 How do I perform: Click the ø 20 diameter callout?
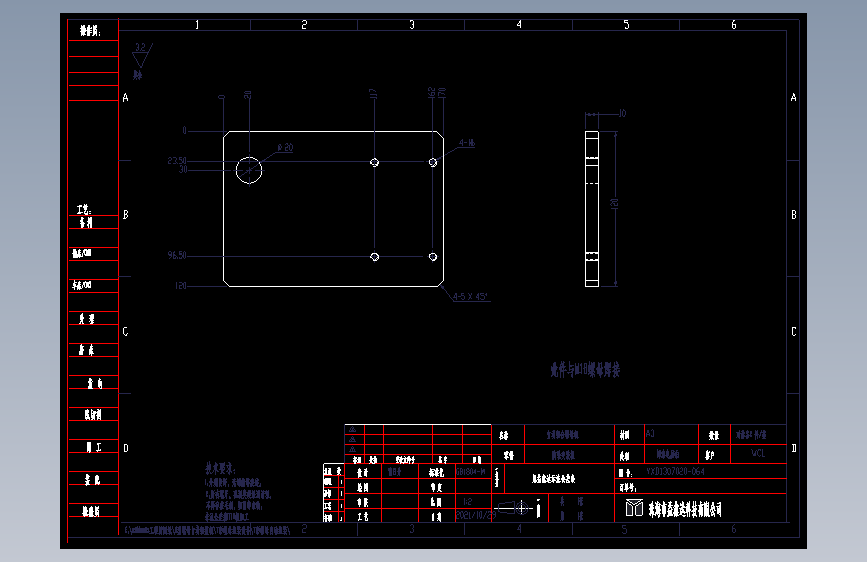tap(285, 148)
